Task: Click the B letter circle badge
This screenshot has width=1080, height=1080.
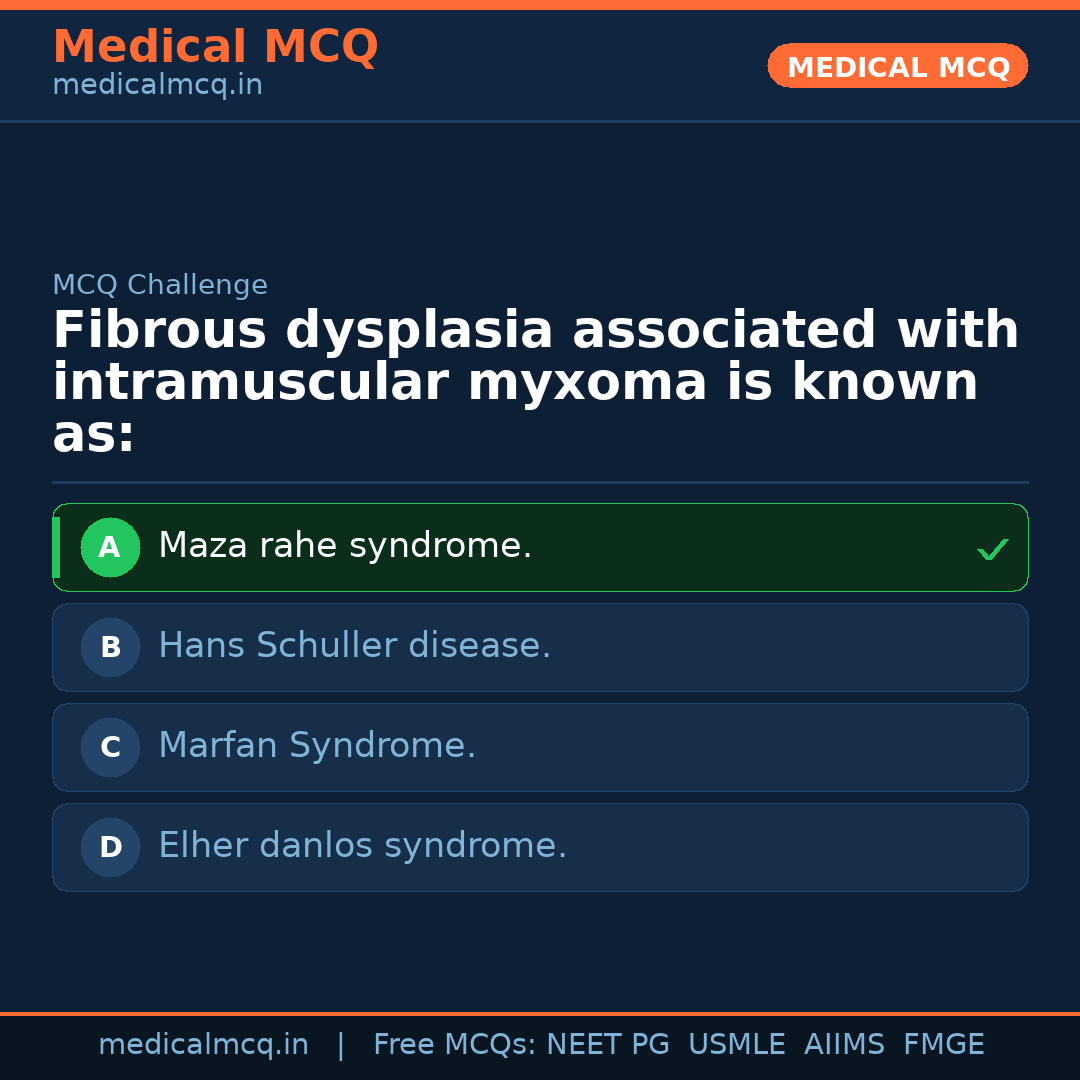Action: tap(110, 647)
